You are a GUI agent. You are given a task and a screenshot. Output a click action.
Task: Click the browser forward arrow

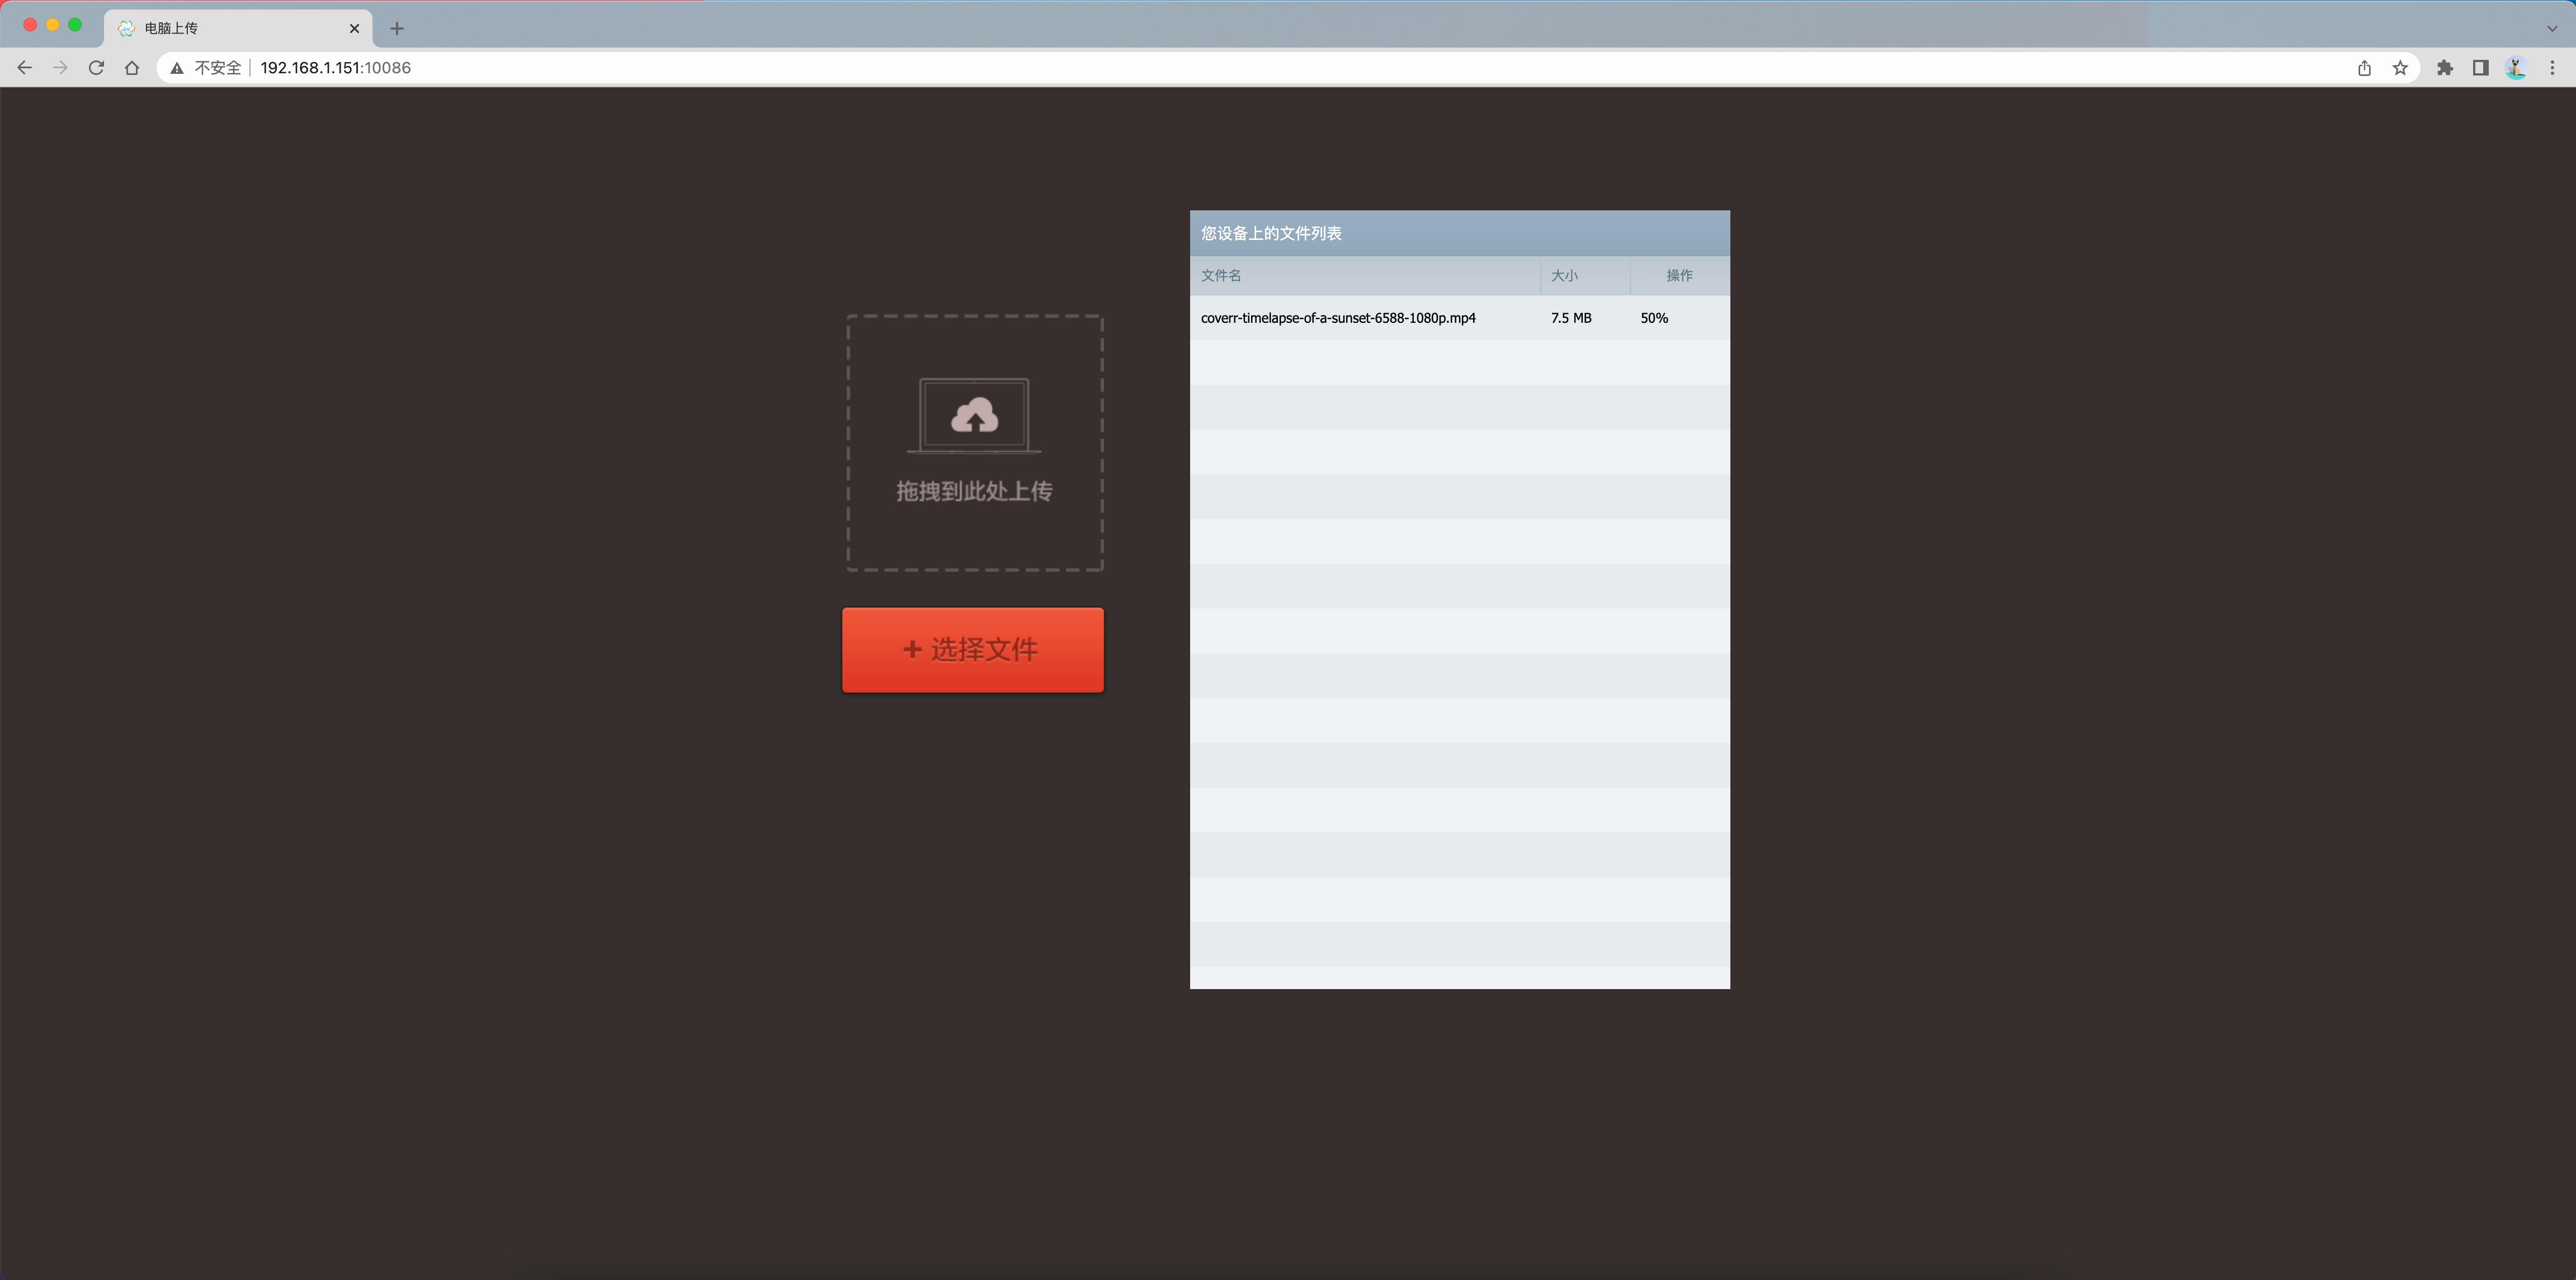coord(61,68)
